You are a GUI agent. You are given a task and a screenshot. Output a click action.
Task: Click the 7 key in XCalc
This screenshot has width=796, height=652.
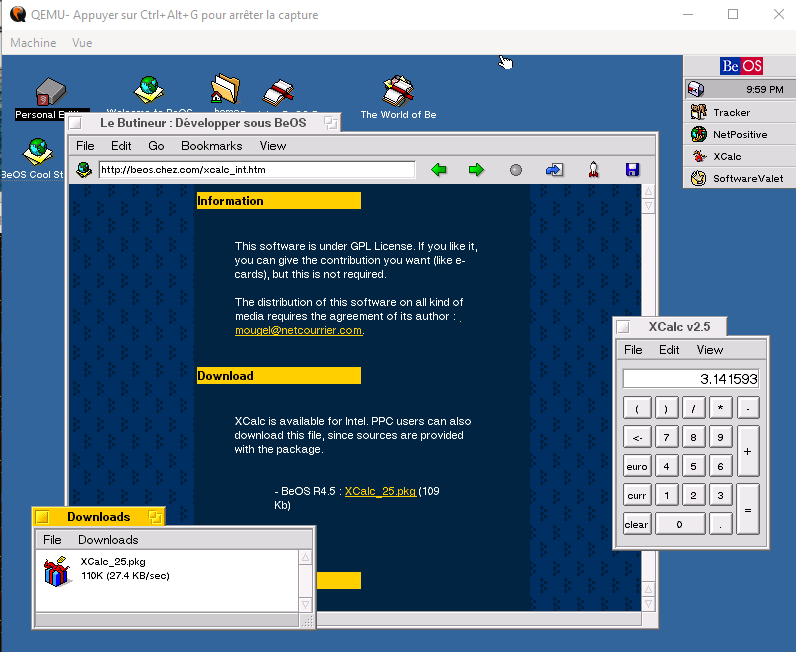[666, 437]
